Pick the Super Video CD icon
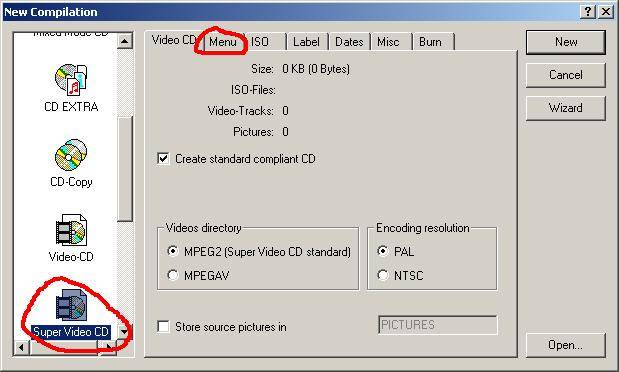 (71, 304)
